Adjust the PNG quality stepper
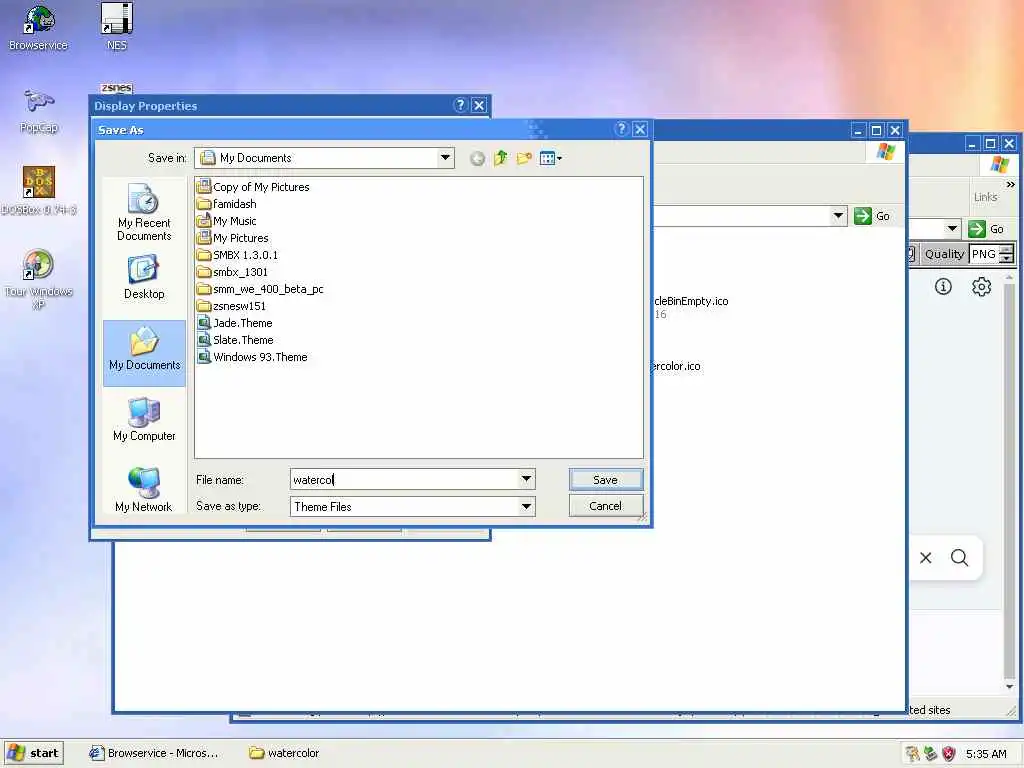 (1007, 254)
